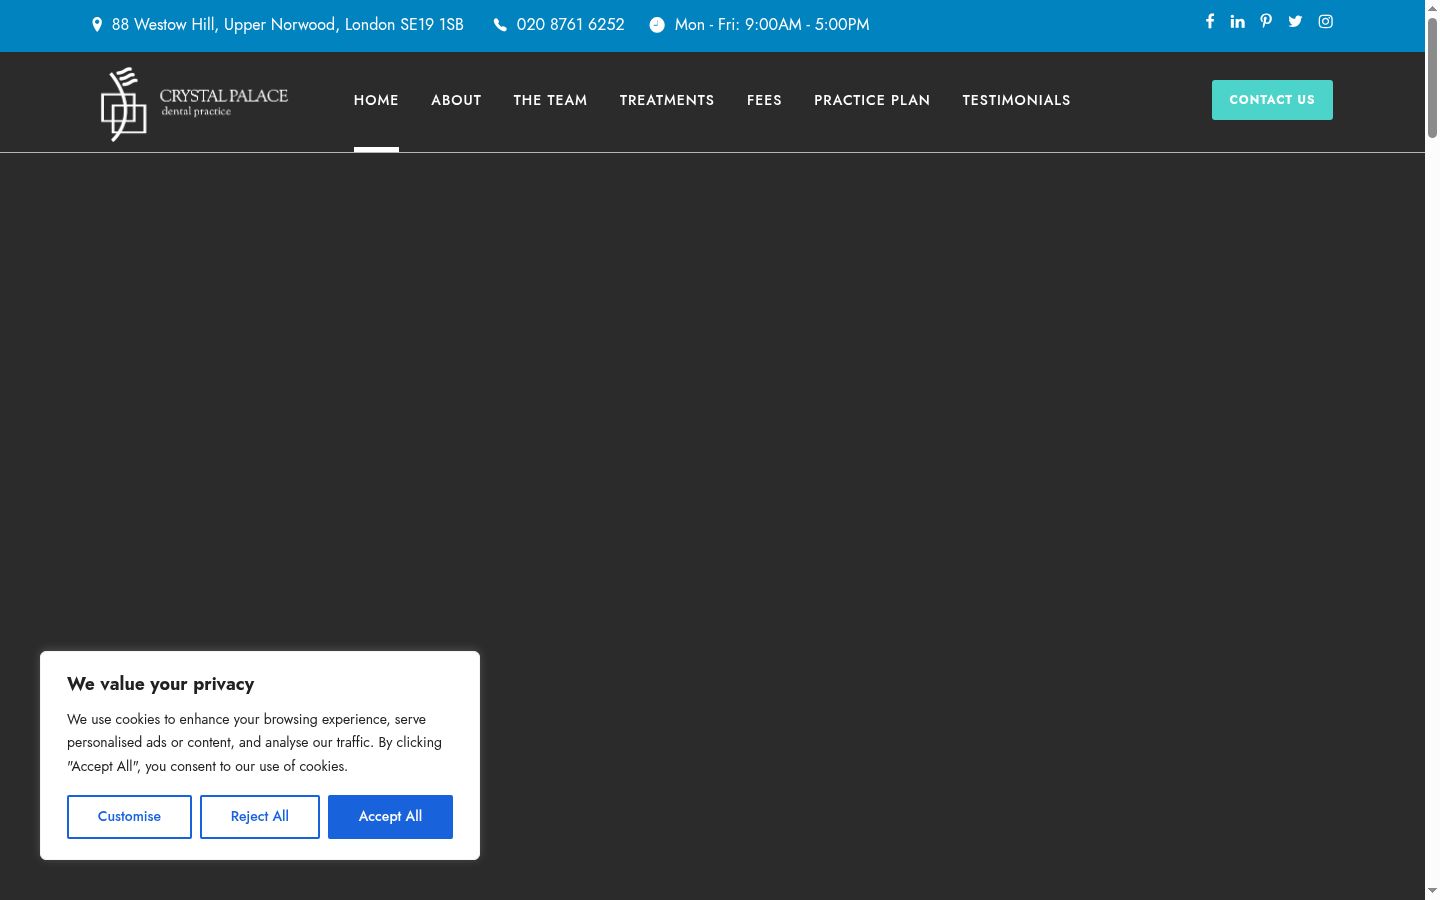Screen dimensions: 1440x900
Task: Click the map pin location icon
Action: (x=97, y=24)
